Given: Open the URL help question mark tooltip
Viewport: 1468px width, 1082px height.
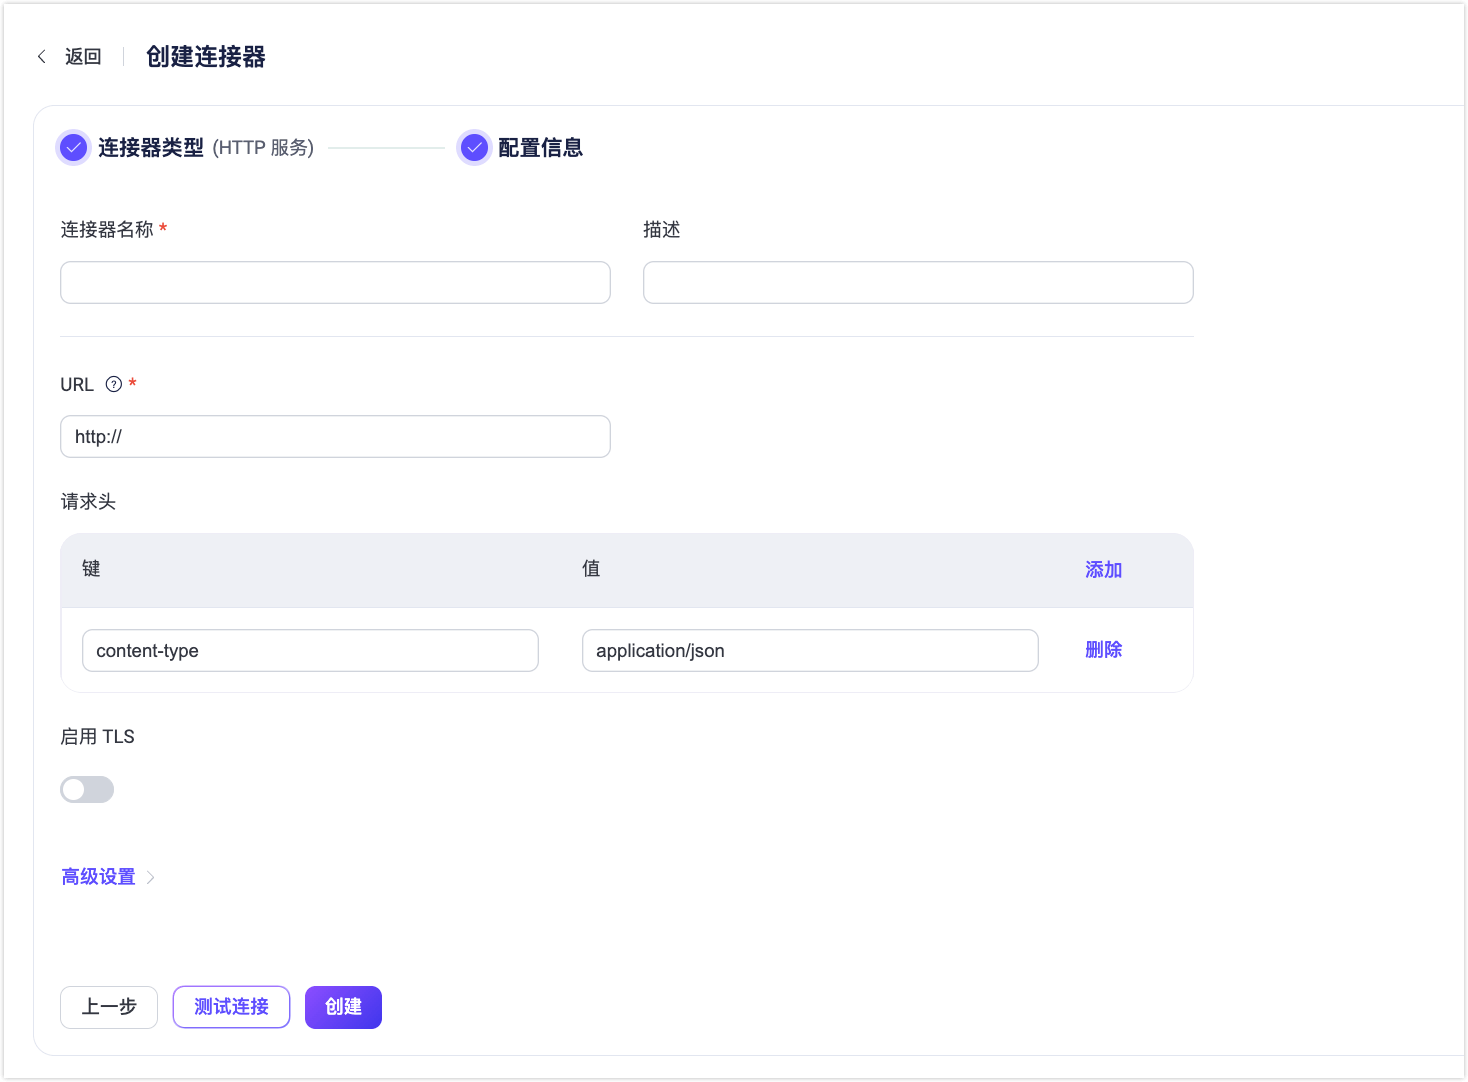Looking at the screenshot, I should tap(112, 383).
